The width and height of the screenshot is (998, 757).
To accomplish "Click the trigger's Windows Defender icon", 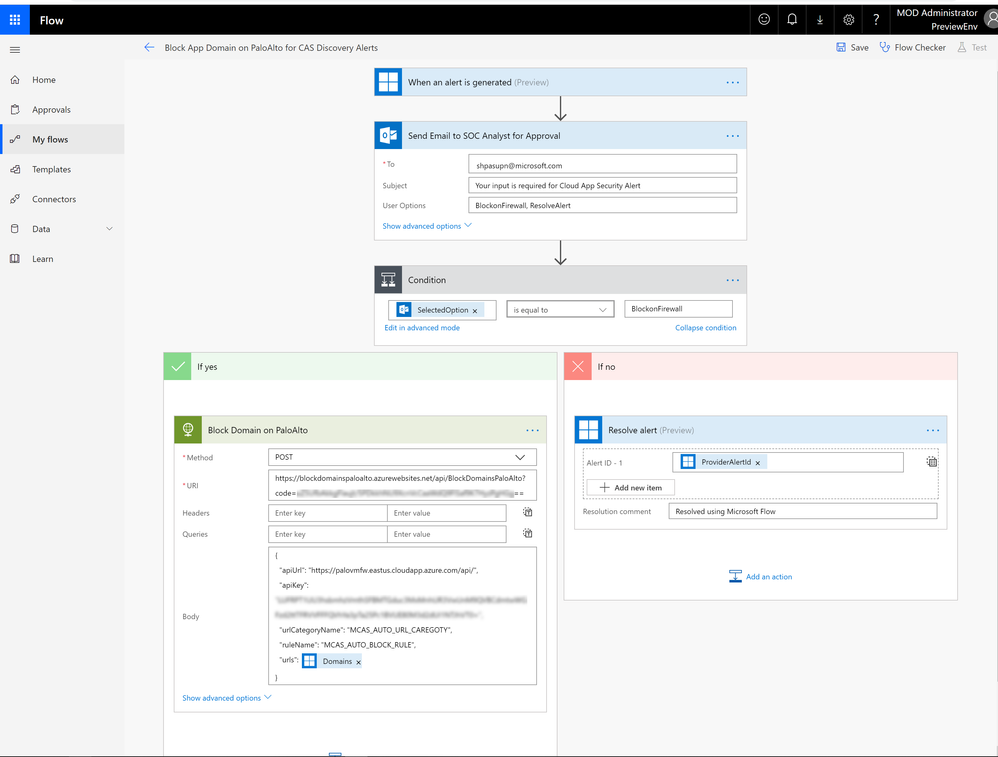I will [x=388, y=82].
